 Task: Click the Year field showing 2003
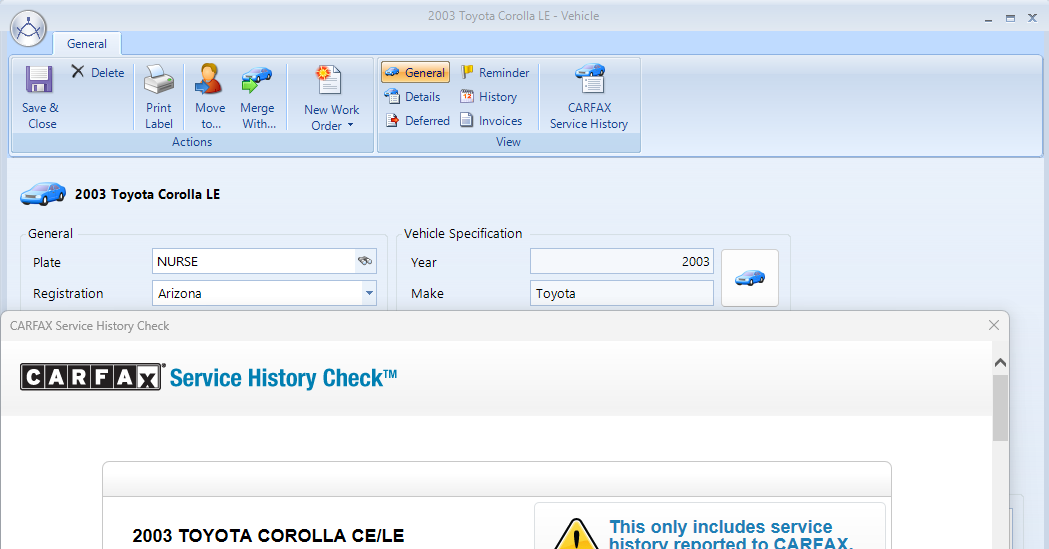coord(622,261)
